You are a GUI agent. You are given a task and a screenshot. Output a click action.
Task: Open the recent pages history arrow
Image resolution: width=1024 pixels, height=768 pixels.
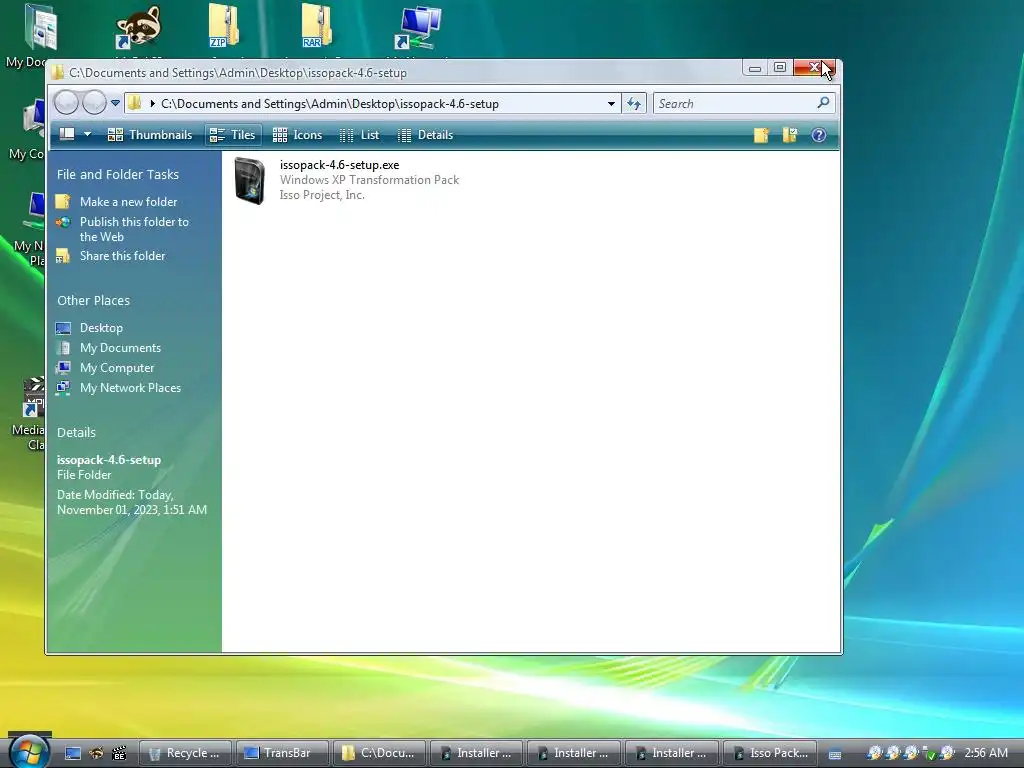tap(116, 103)
